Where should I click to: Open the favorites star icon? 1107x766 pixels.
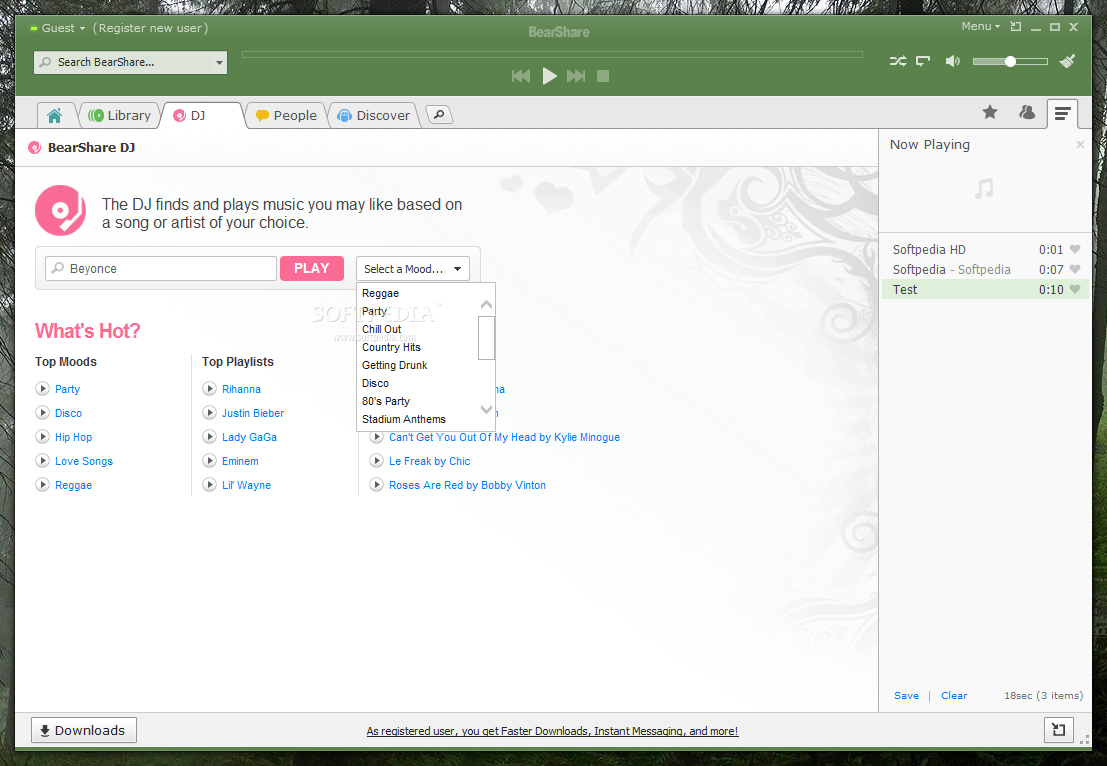click(x=990, y=112)
